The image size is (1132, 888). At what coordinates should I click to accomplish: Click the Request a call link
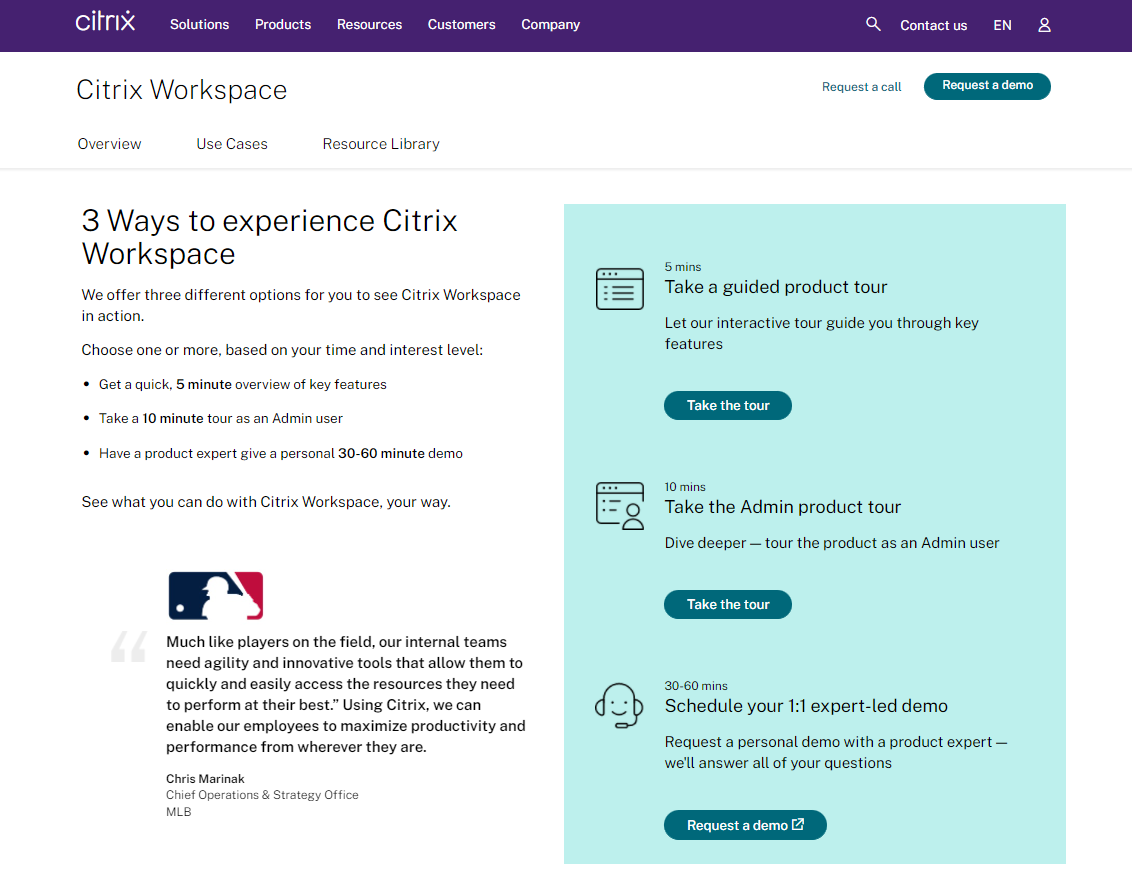861,87
